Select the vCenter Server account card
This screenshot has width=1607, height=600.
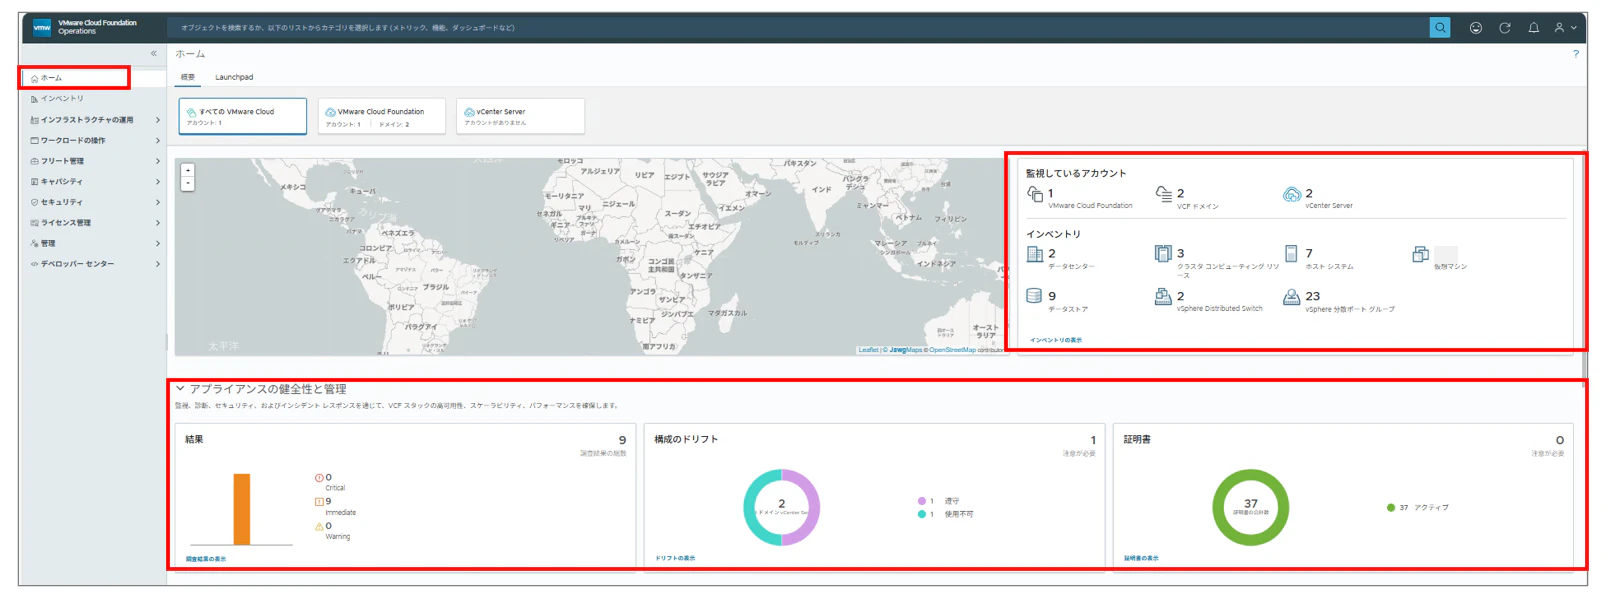[520, 116]
